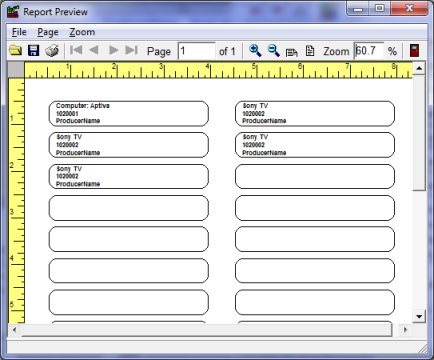Click the horizontal scrollbar thumb

207,330
